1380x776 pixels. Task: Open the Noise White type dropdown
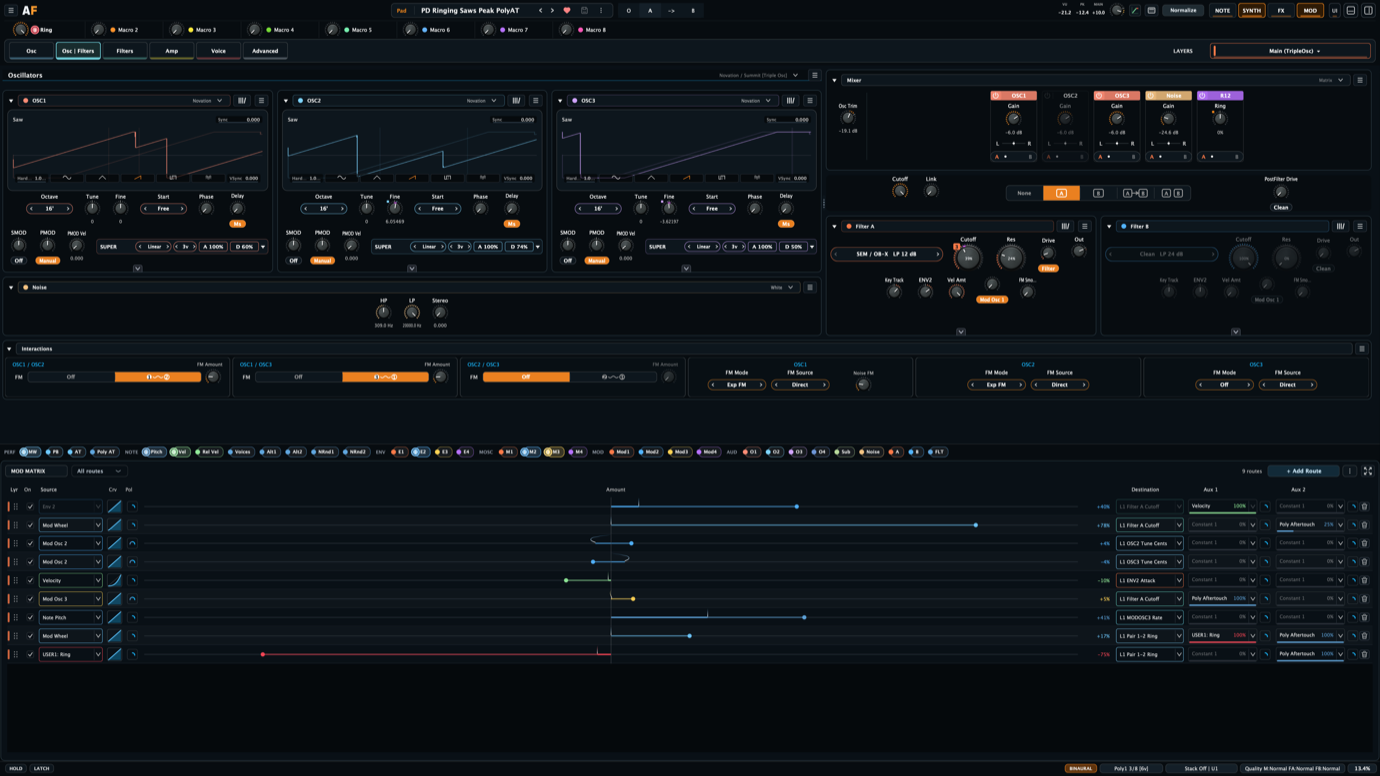click(x=782, y=287)
